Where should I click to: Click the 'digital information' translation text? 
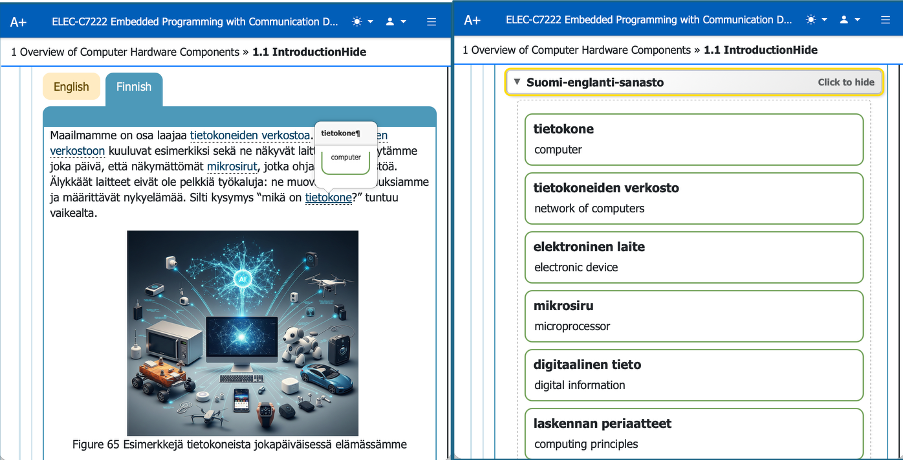click(x=579, y=385)
